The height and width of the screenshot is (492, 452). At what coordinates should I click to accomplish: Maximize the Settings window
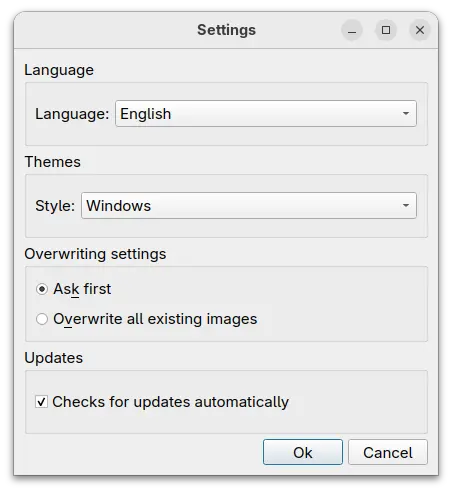(x=386, y=30)
